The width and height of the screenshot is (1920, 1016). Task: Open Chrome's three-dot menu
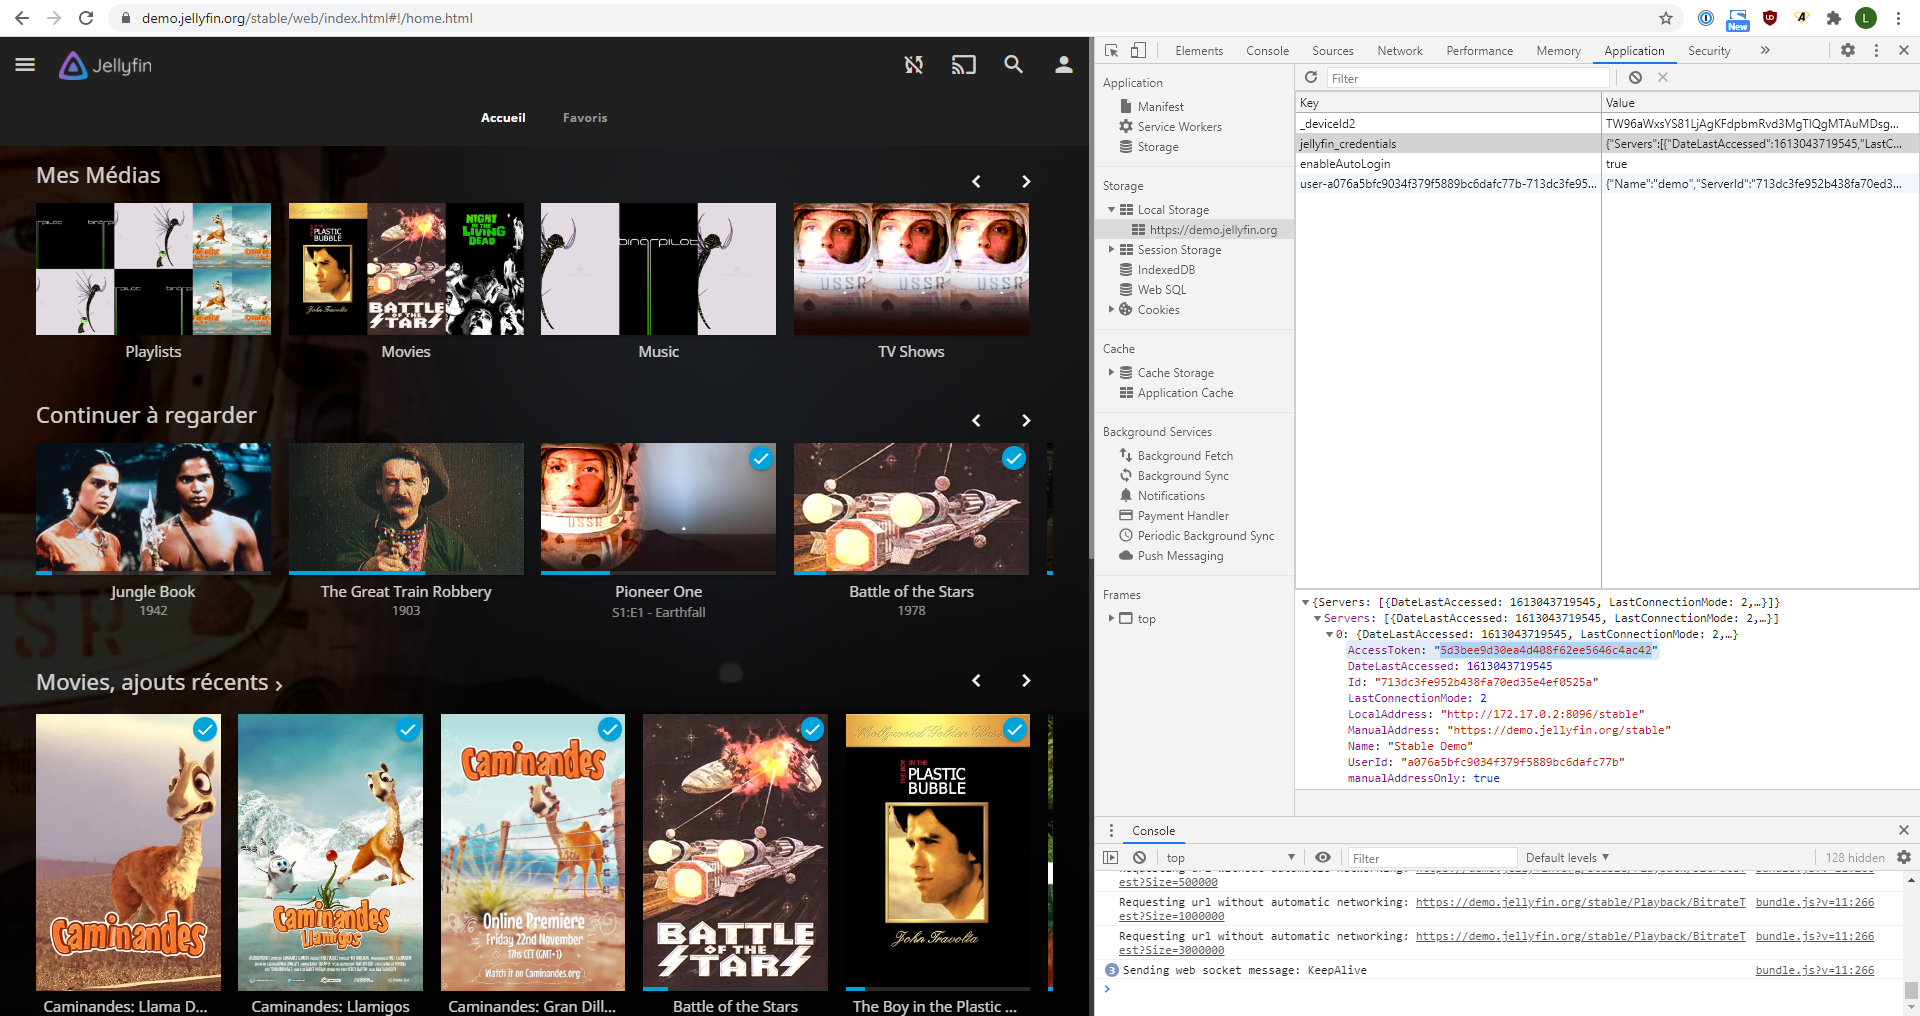pyautogui.click(x=1898, y=18)
